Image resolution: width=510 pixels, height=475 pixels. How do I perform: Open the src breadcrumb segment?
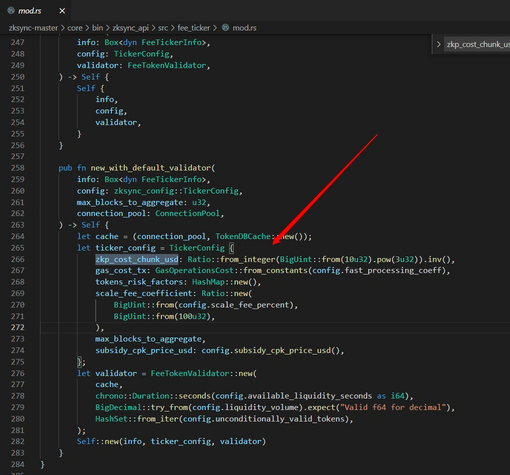point(163,28)
